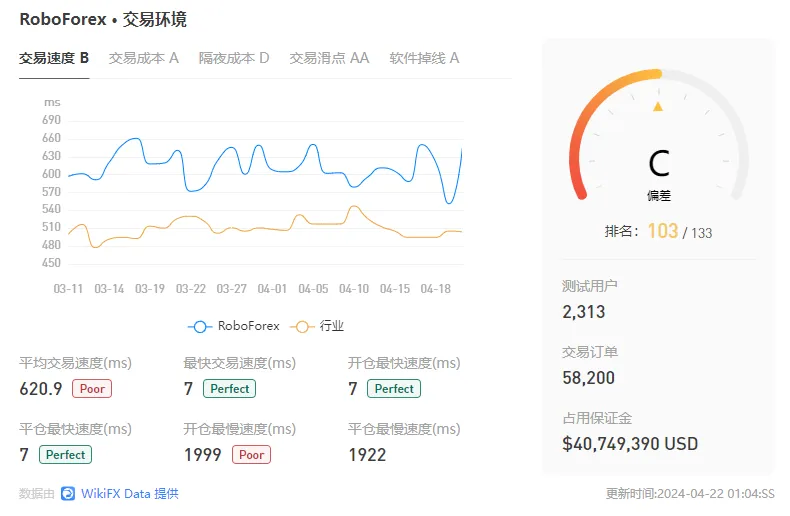The image size is (790, 516).
Task: Click the orange triangle pointer on gauge
Action: [658, 106]
